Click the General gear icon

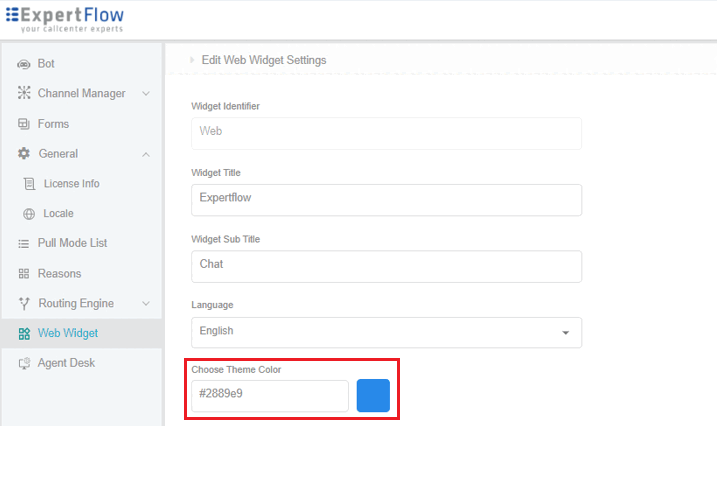click(x=24, y=154)
